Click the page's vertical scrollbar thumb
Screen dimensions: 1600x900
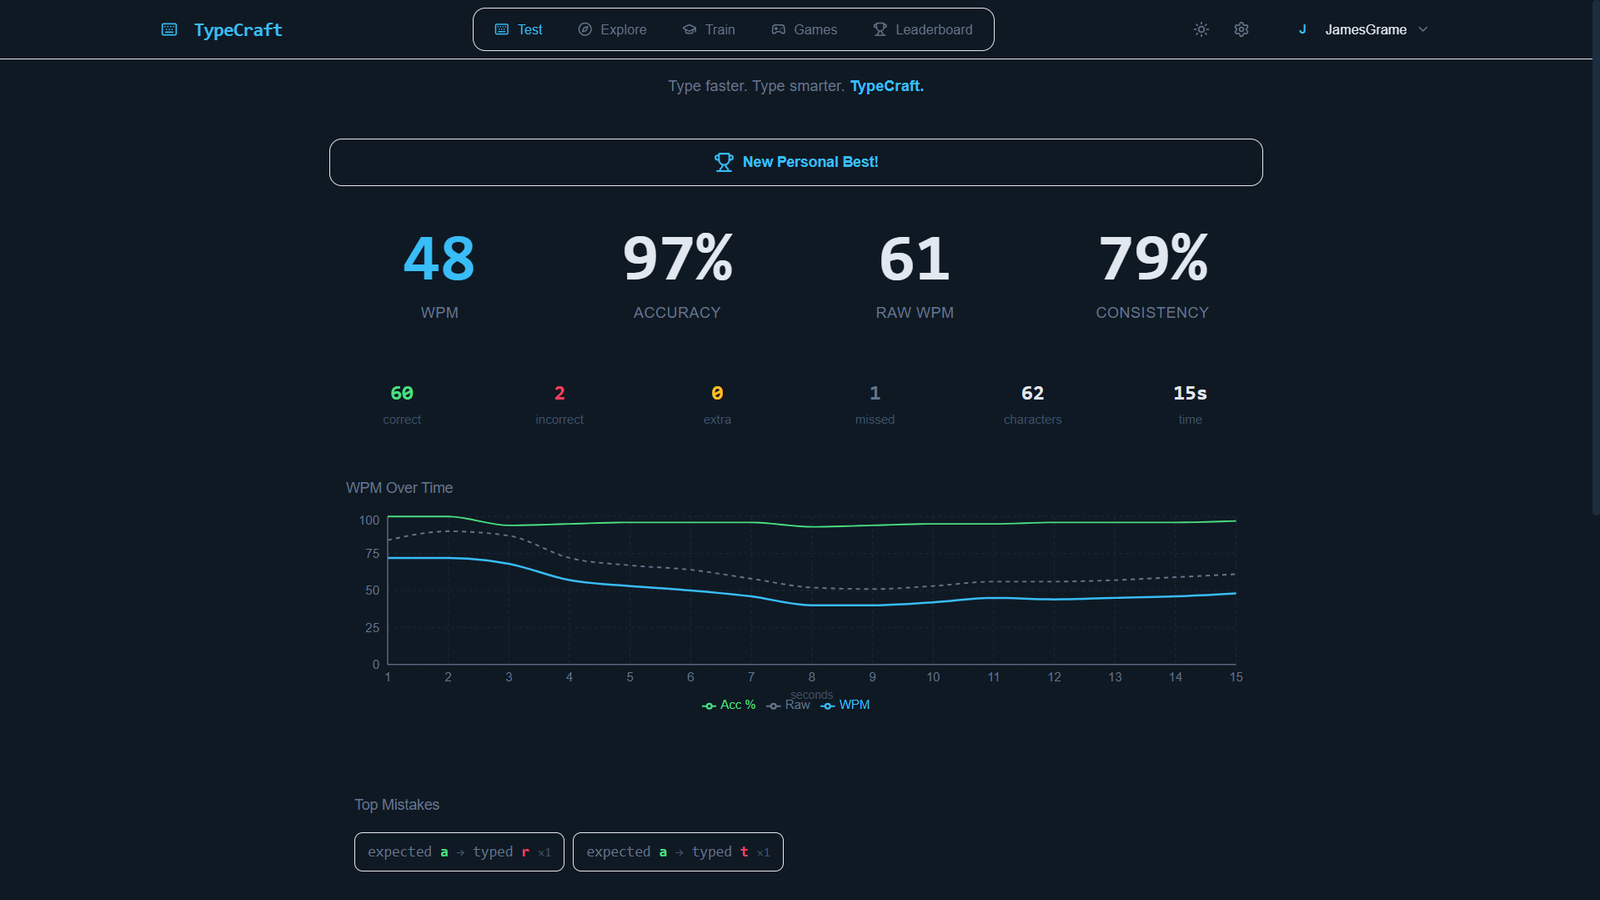(1595, 260)
